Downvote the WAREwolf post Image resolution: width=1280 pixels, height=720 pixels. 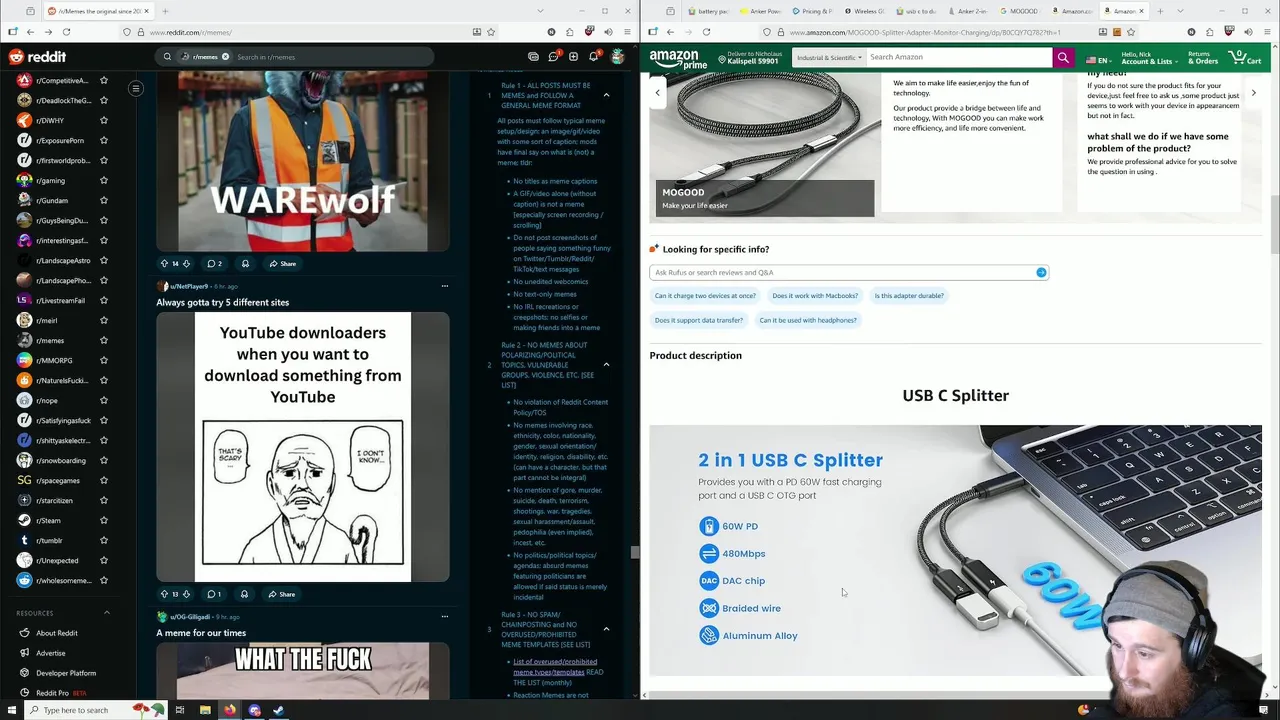point(186,263)
